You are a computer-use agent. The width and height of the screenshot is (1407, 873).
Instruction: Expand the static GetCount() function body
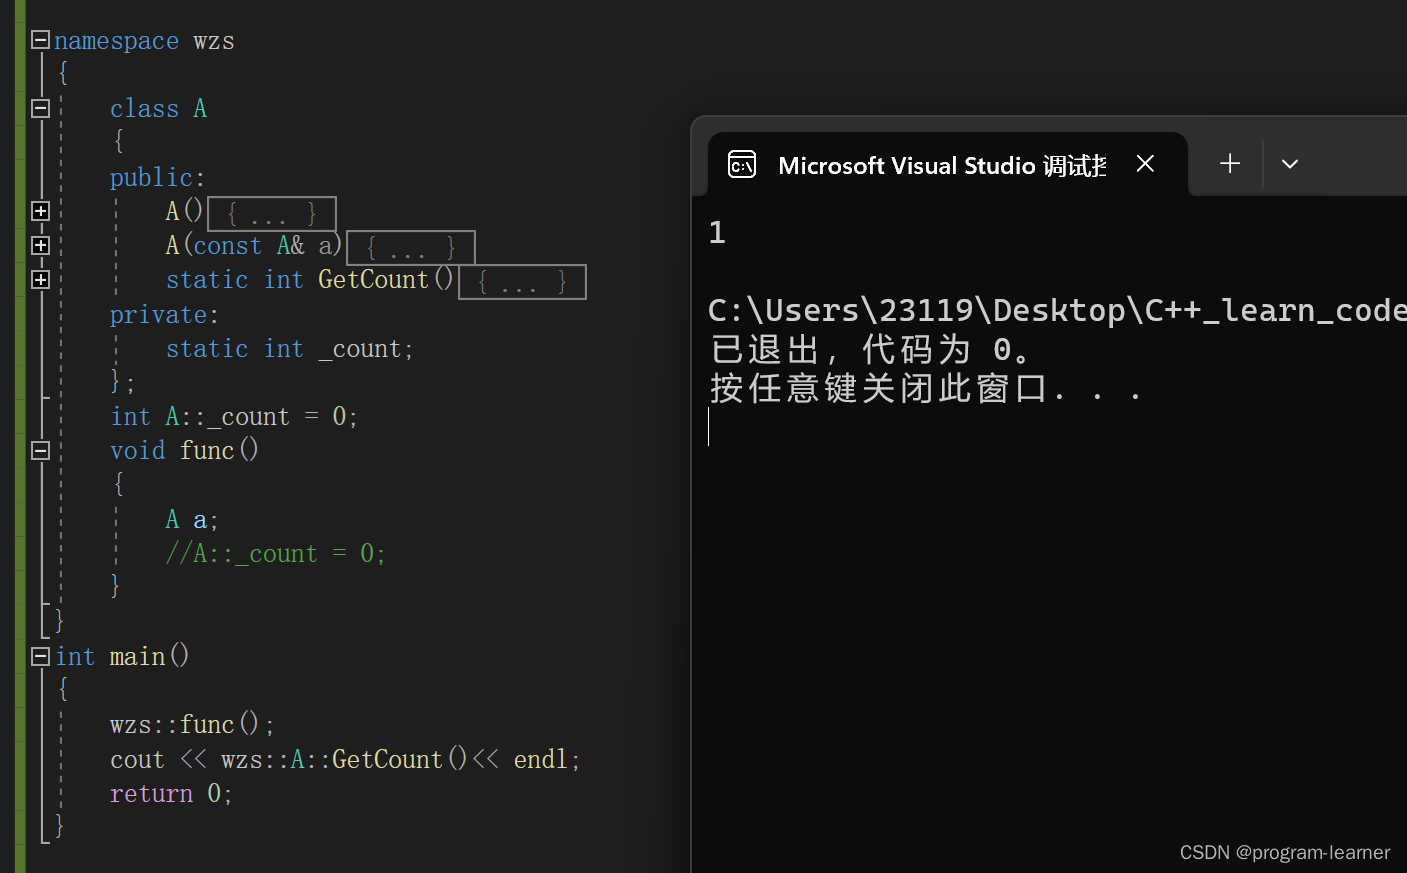pos(40,279)
